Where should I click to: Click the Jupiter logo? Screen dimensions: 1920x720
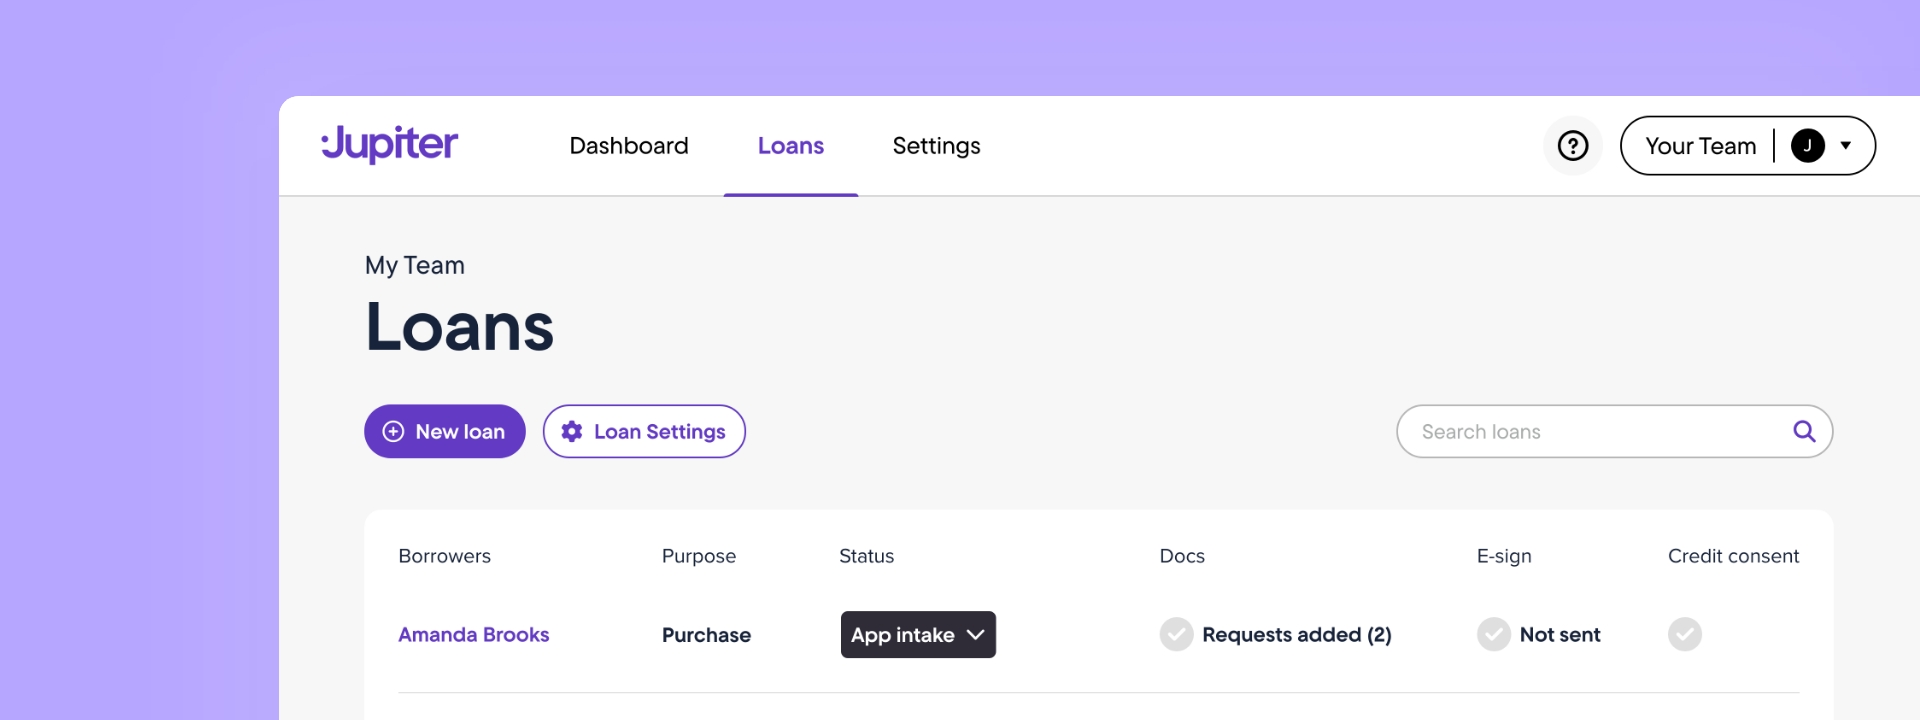[x=390, y=145]
